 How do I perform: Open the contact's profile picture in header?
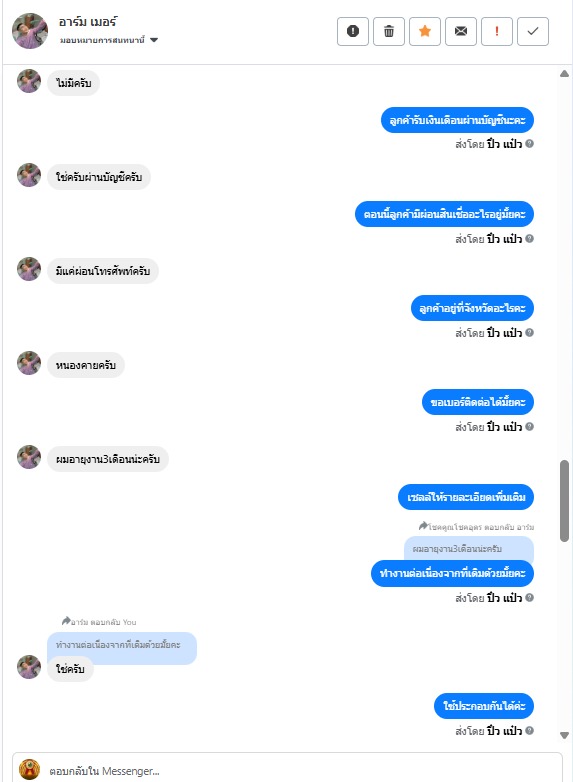pos(29,31)
